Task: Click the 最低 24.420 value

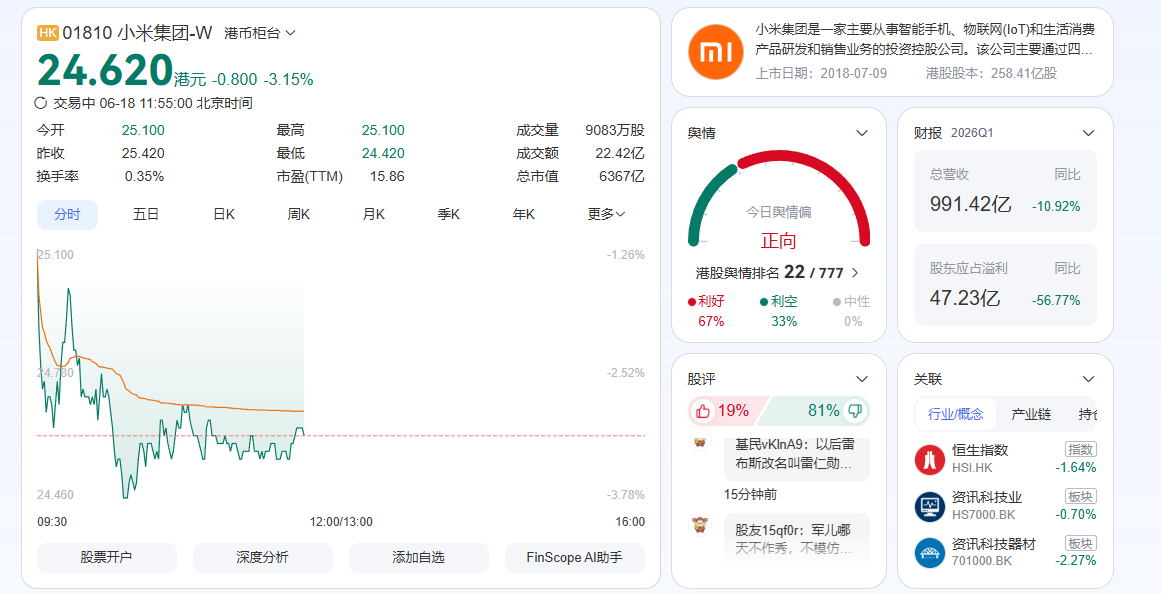Action: (x=383, y=153)
